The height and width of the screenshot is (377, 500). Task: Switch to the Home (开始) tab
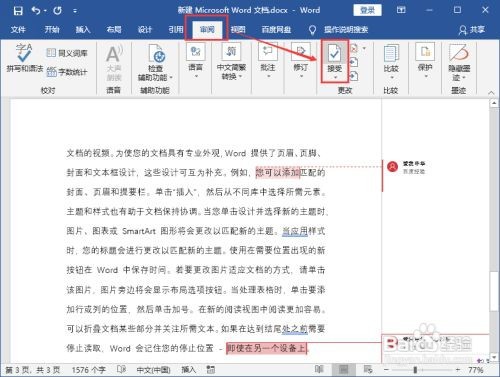coord(52,30)
